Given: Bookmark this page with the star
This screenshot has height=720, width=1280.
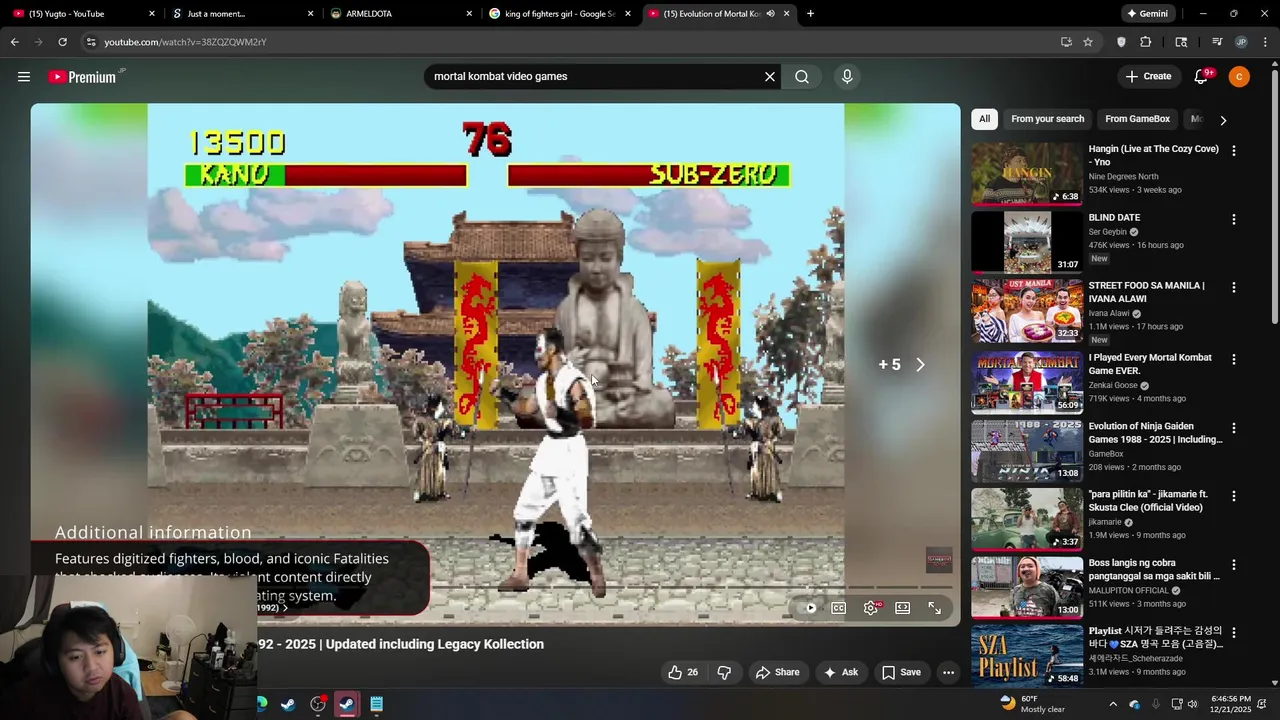Looking at the screenshot, I should click(1088, 42).
